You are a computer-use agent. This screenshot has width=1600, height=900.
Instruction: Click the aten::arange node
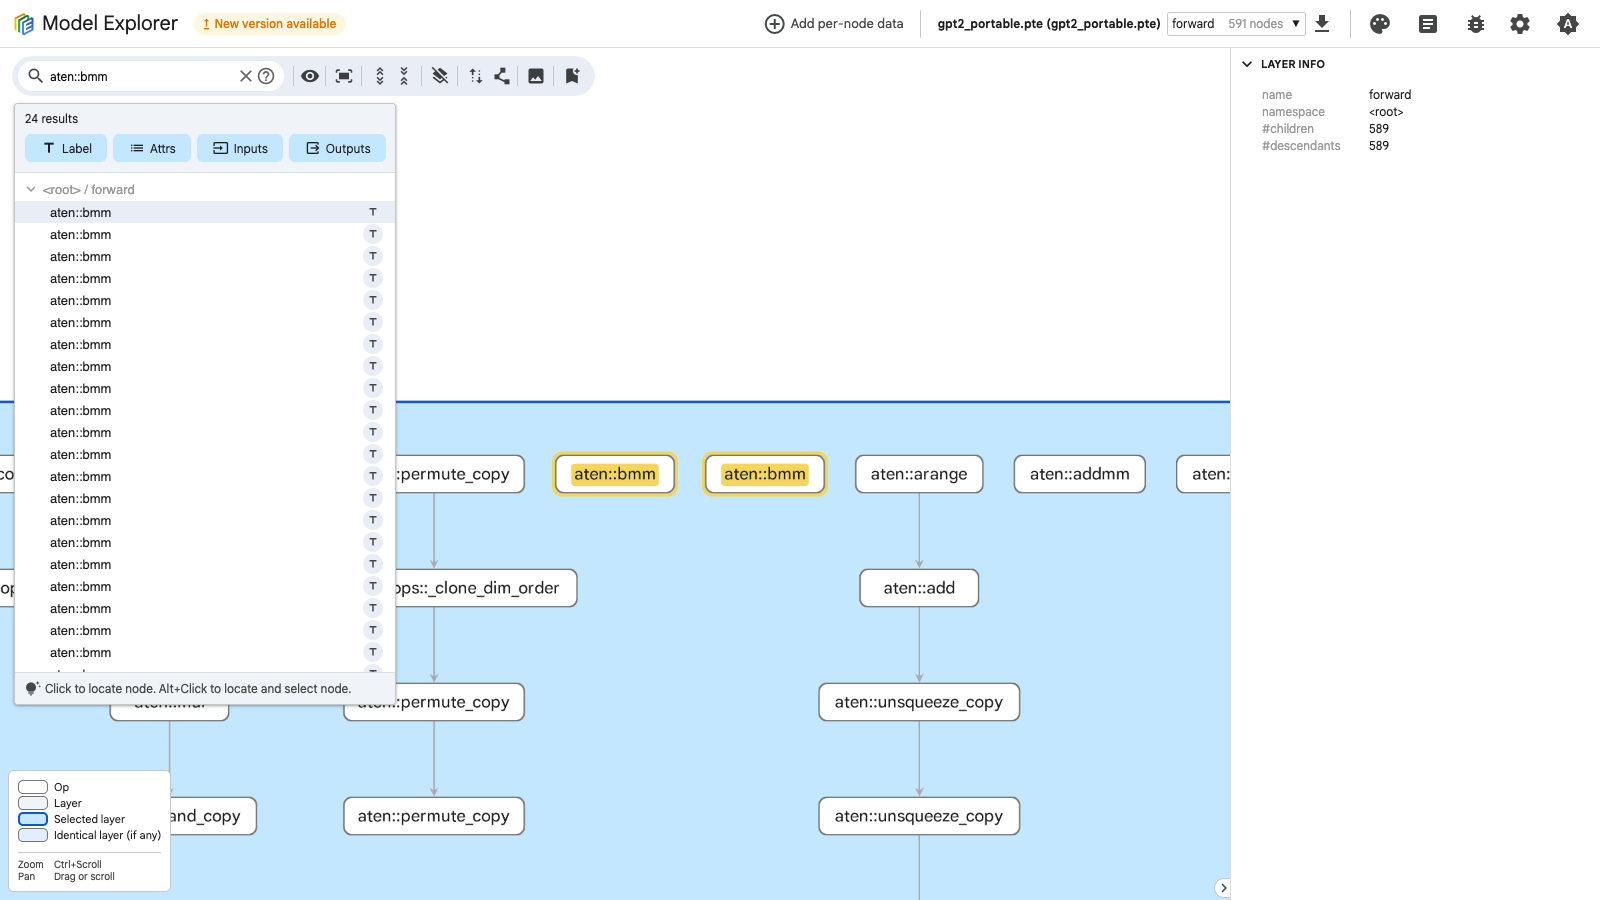tap(919, 474)
